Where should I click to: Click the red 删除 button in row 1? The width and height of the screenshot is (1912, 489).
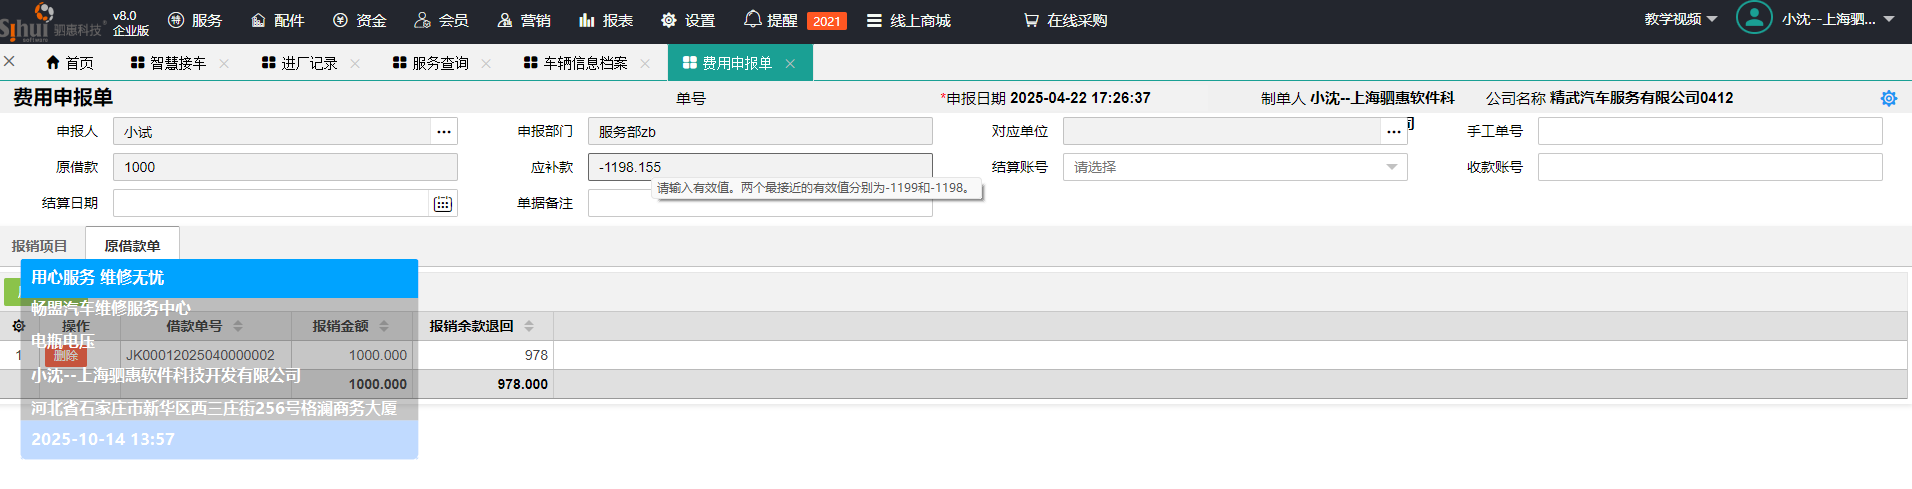click(x=66, y=356)
